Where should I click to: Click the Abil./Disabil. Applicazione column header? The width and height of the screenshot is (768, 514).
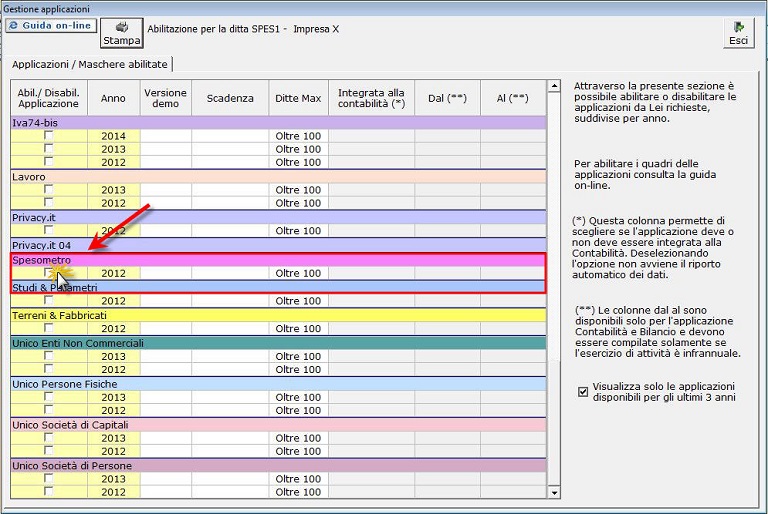click(49, 98)
